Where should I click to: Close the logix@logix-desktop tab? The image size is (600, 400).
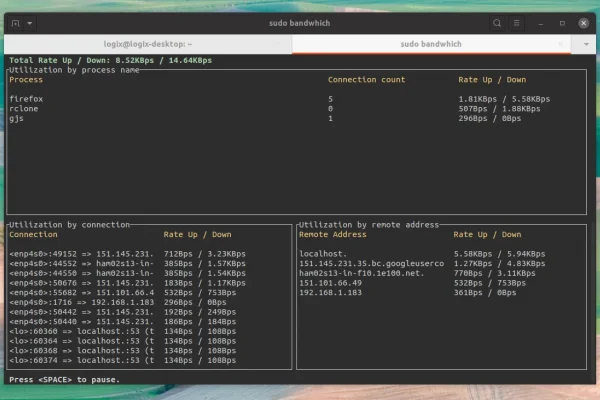tap(278, 44)
